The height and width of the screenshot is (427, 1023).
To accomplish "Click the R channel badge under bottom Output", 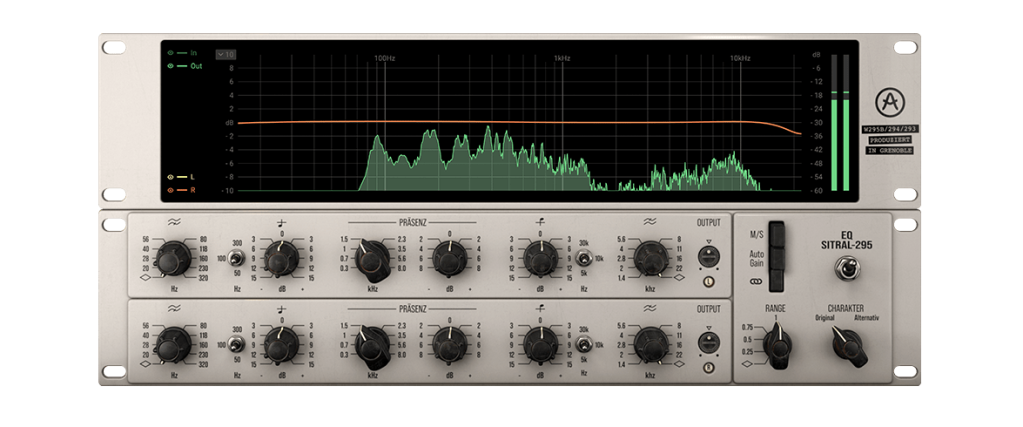I will point(708,367).
